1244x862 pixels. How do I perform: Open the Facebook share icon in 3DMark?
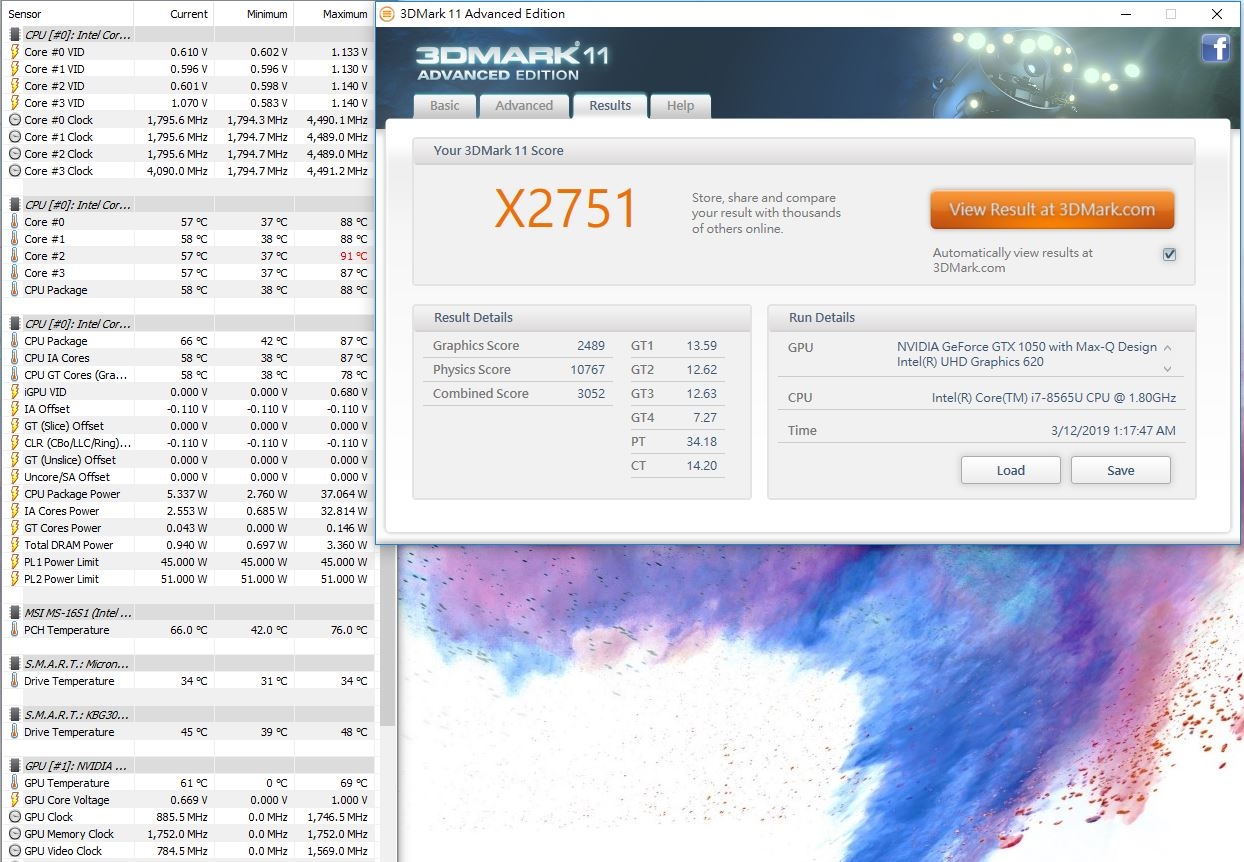tap(1215, 48)
